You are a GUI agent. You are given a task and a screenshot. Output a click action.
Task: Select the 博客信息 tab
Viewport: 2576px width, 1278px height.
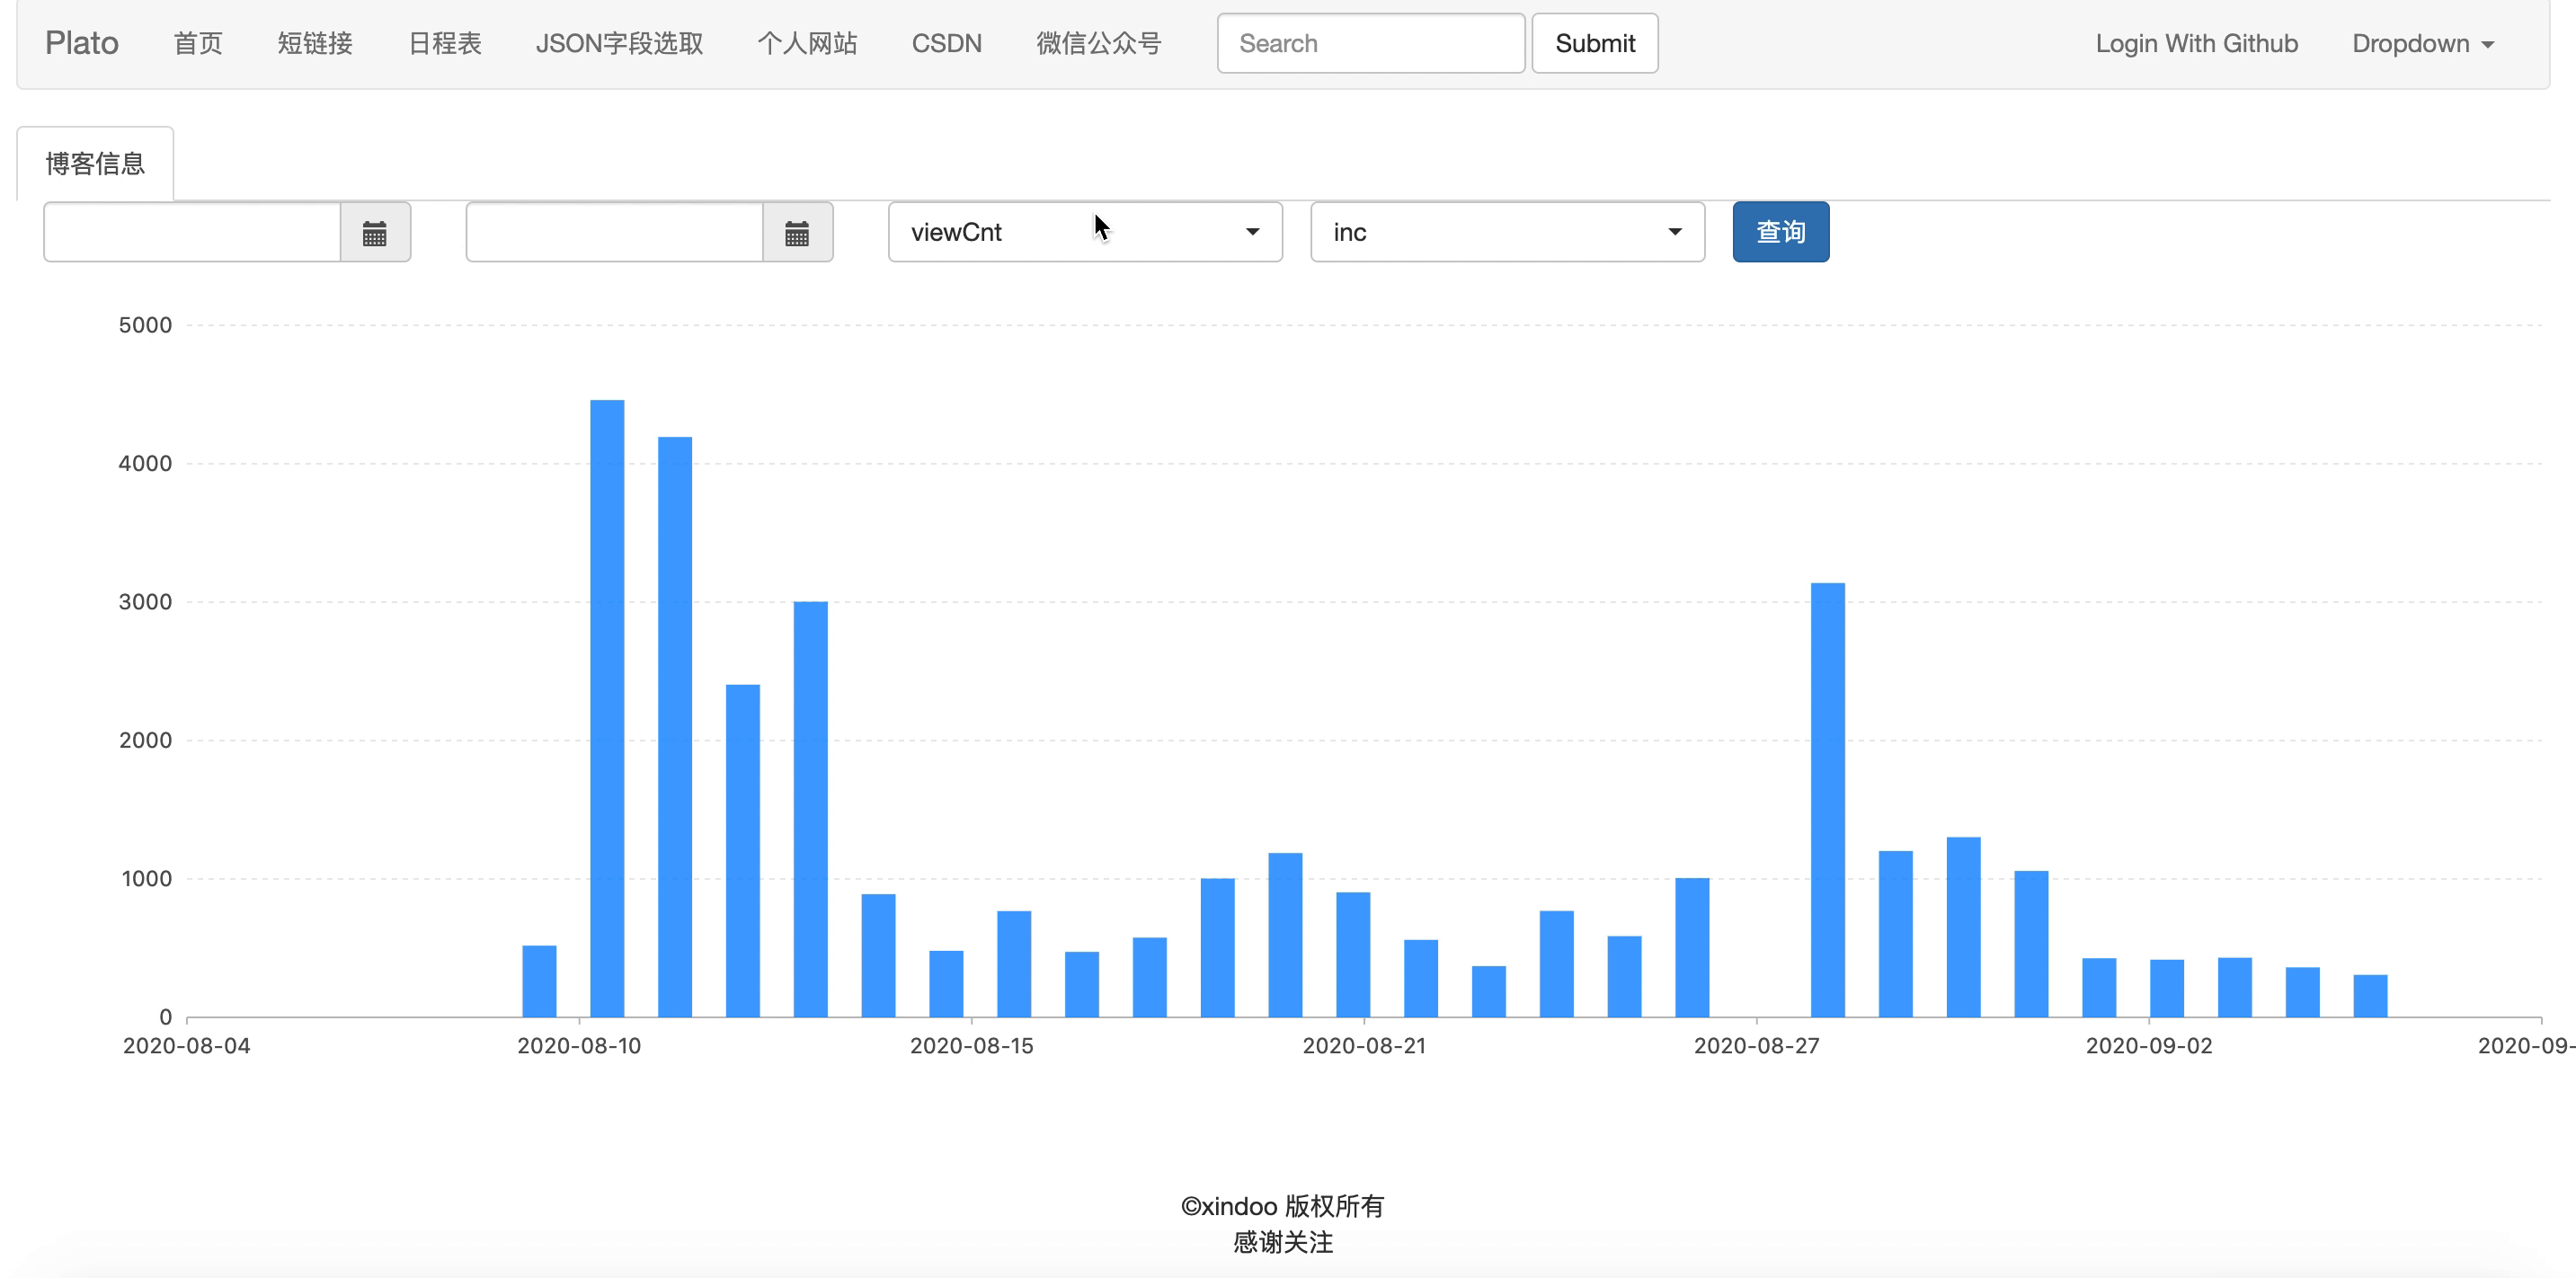pos(95,164)
